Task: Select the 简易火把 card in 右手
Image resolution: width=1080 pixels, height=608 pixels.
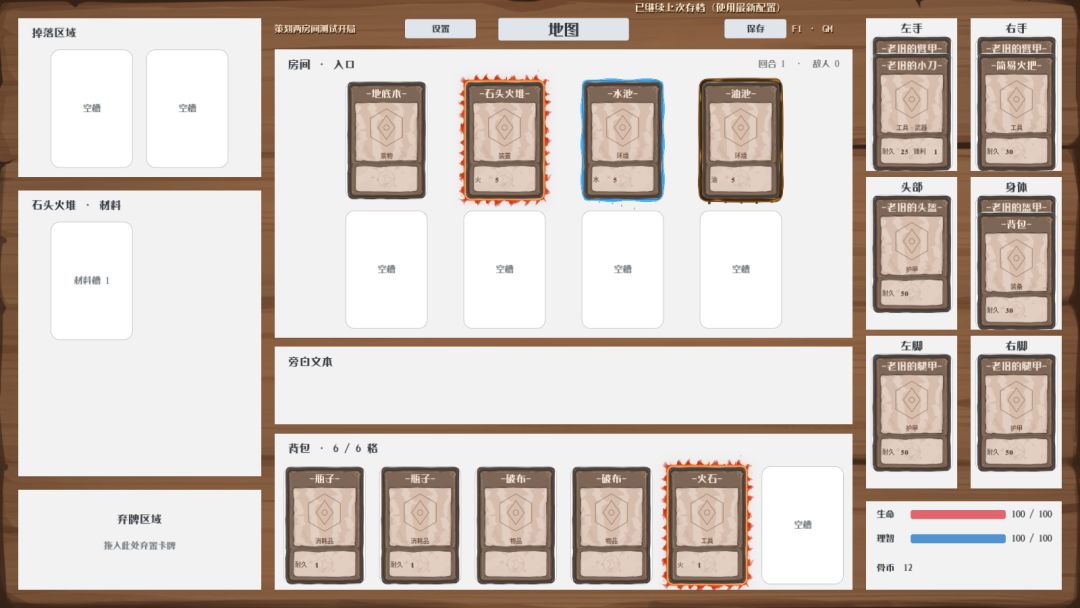Action: tap(1016, 114)
